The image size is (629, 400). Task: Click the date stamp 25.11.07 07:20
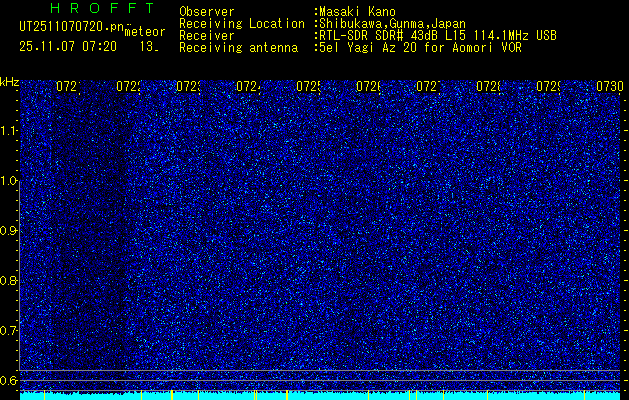[68, 47]
